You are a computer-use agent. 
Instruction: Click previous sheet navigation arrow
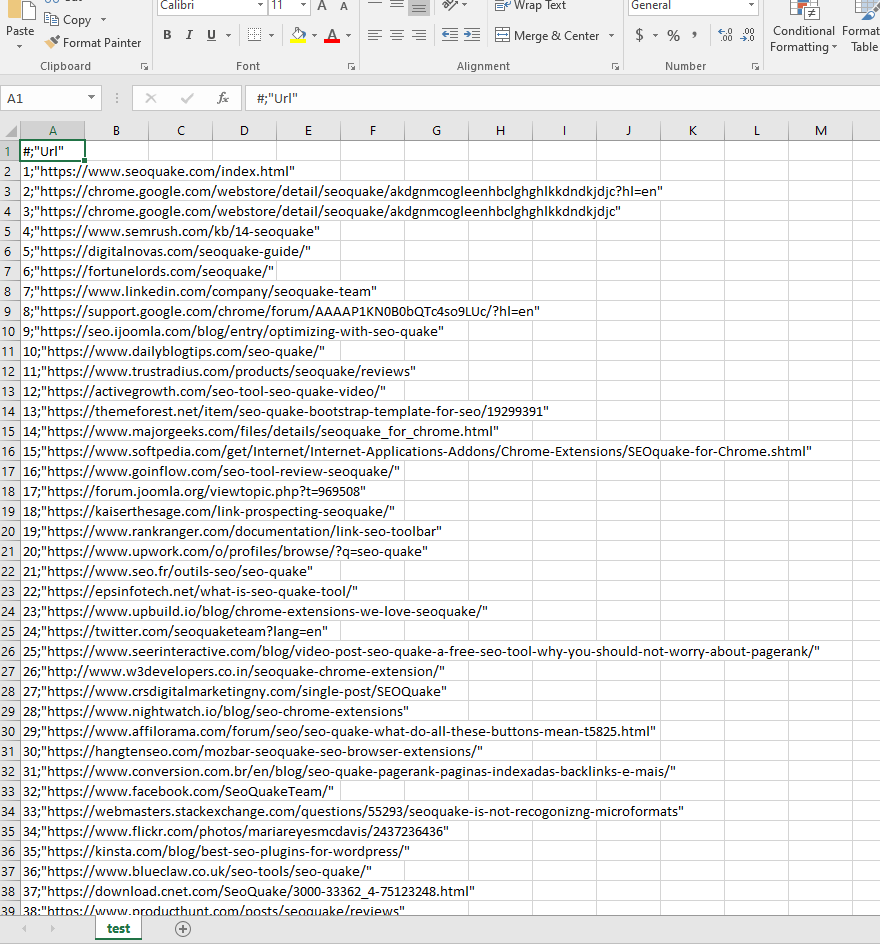point(25,929)
